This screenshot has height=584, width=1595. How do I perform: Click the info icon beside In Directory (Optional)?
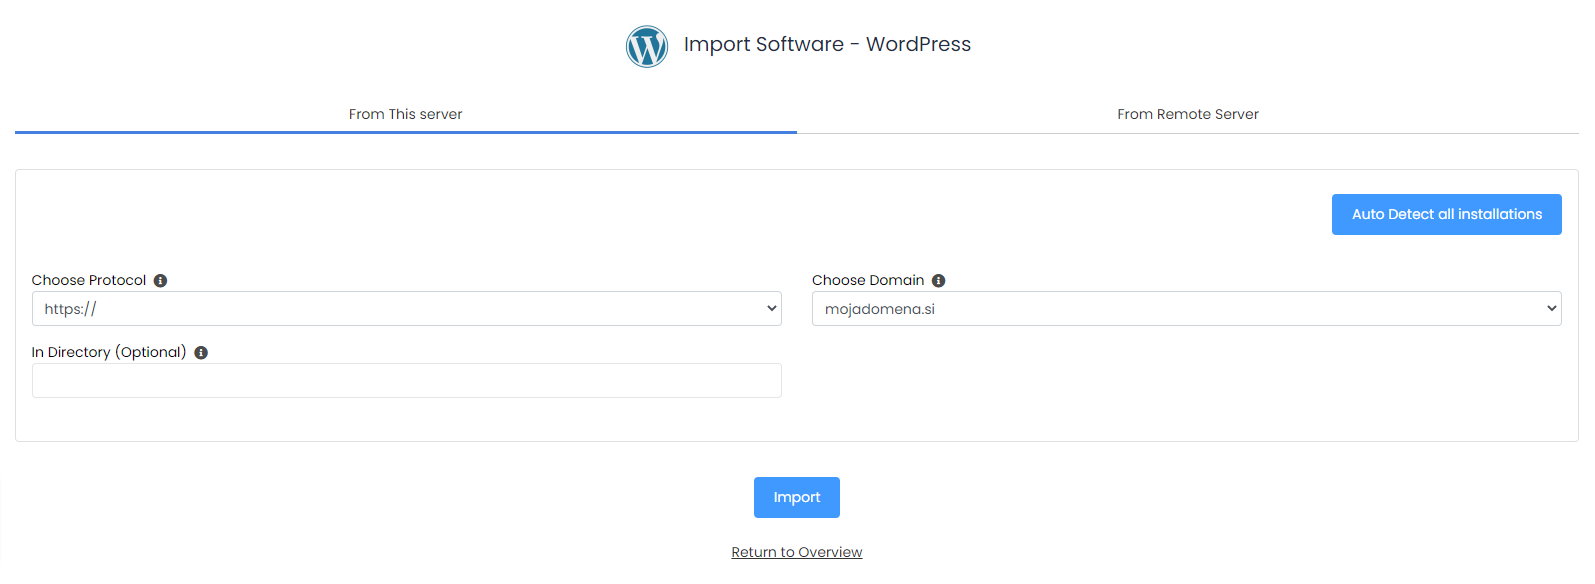201,353
